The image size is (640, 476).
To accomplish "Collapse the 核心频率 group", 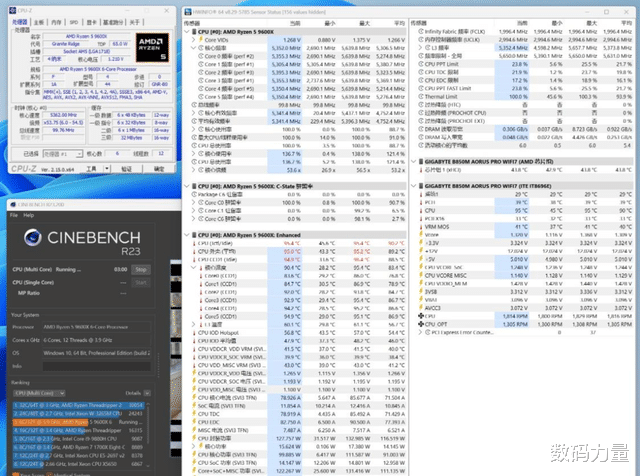I will (193, 48).
